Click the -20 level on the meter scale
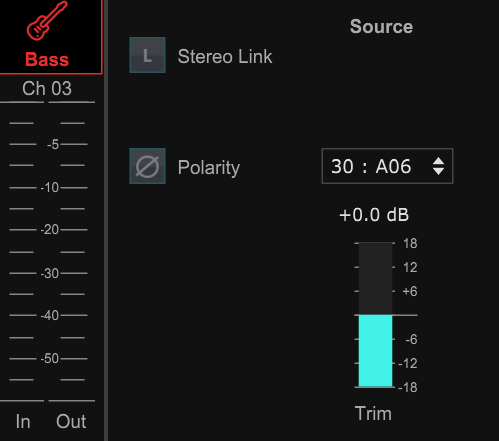Screen dimensions: 499x441 pyautogui.click(x=50, y=230)
